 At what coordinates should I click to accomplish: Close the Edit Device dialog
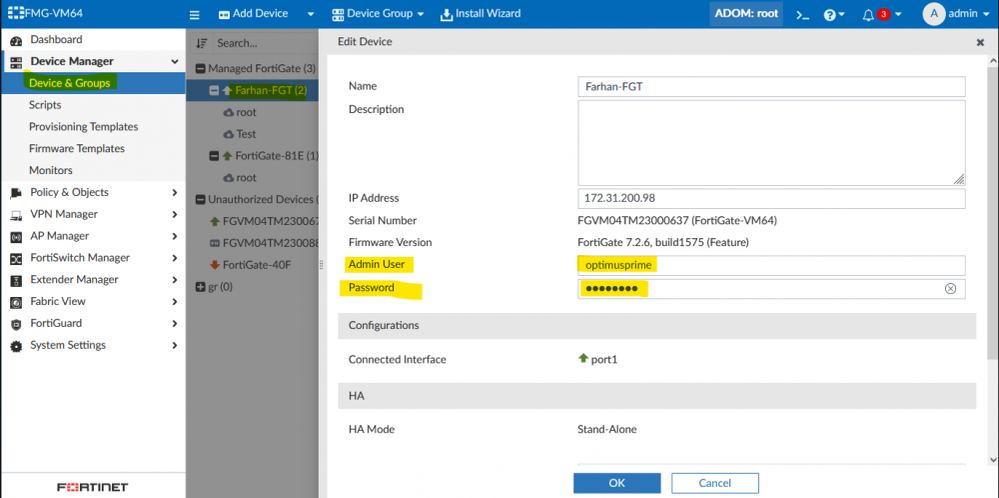(979, 43)
